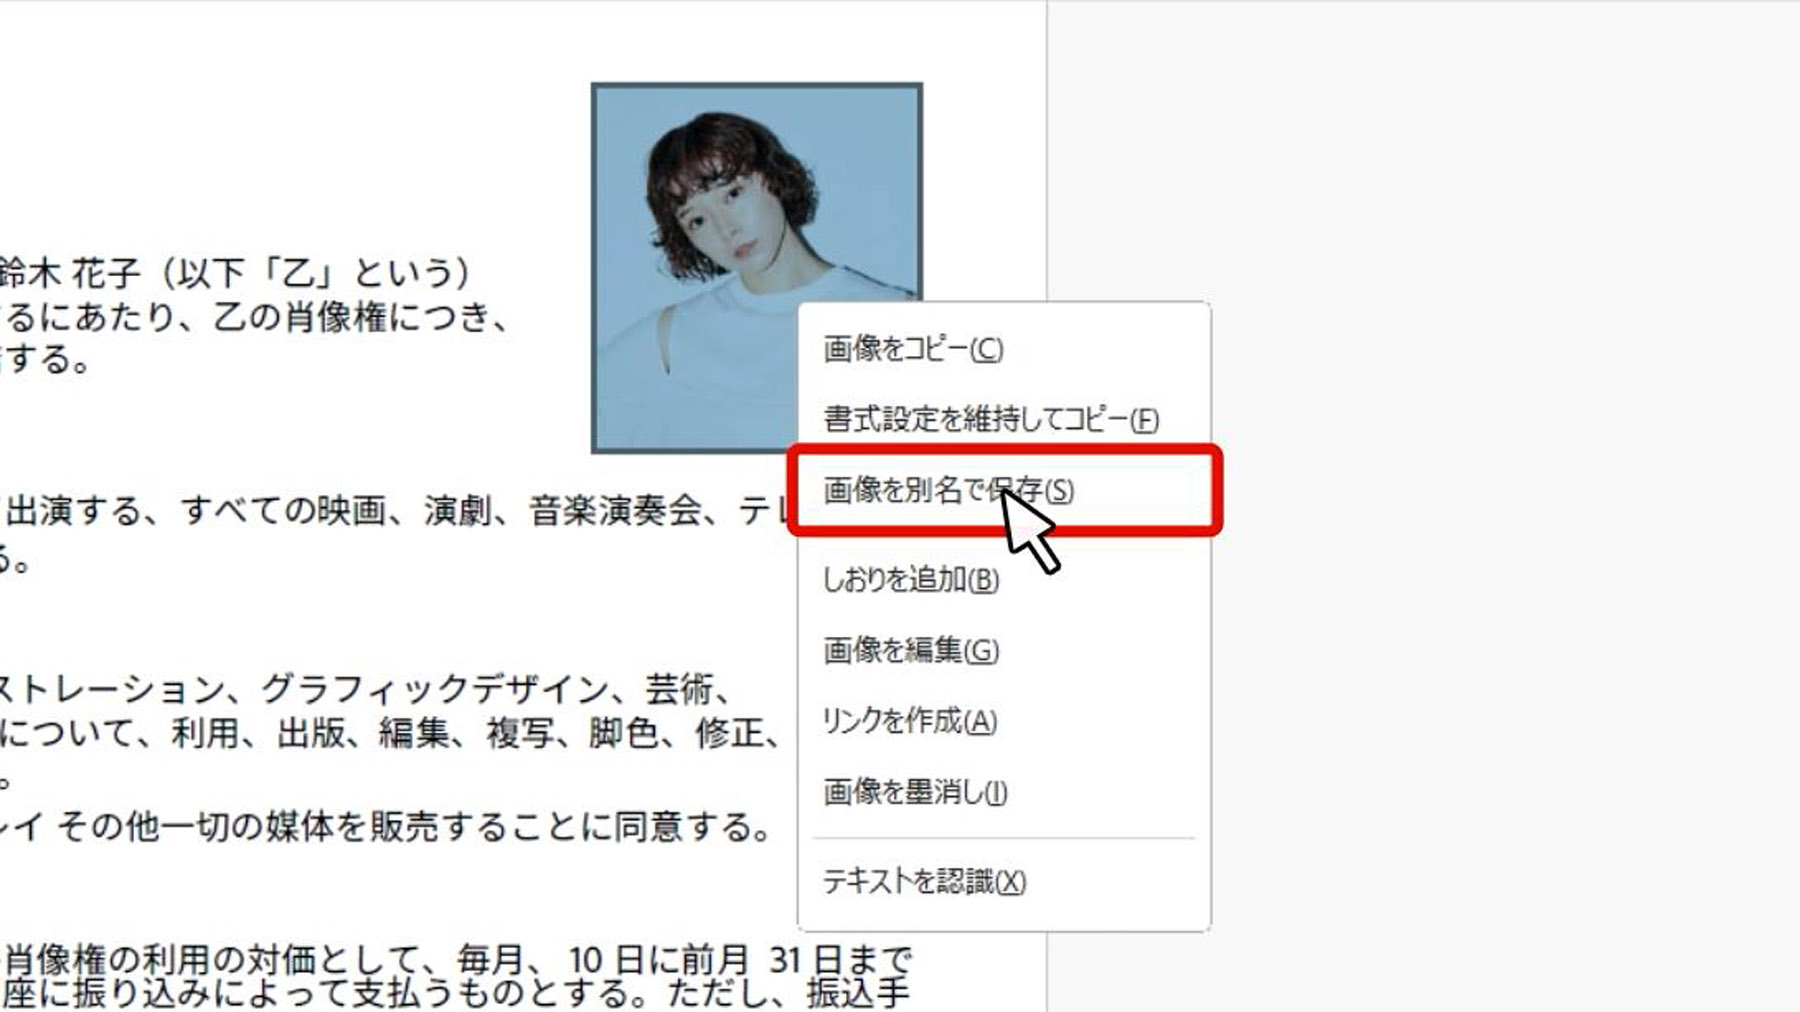1800x1012 pixels.
Task: Click the gray empty area beside the page
Action: 1500,150
